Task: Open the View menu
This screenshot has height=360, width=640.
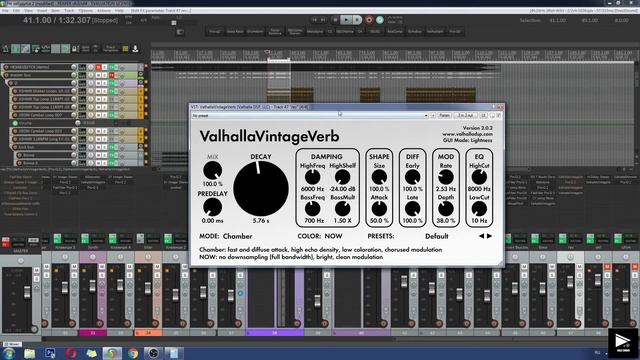Action: pos(28,11)
